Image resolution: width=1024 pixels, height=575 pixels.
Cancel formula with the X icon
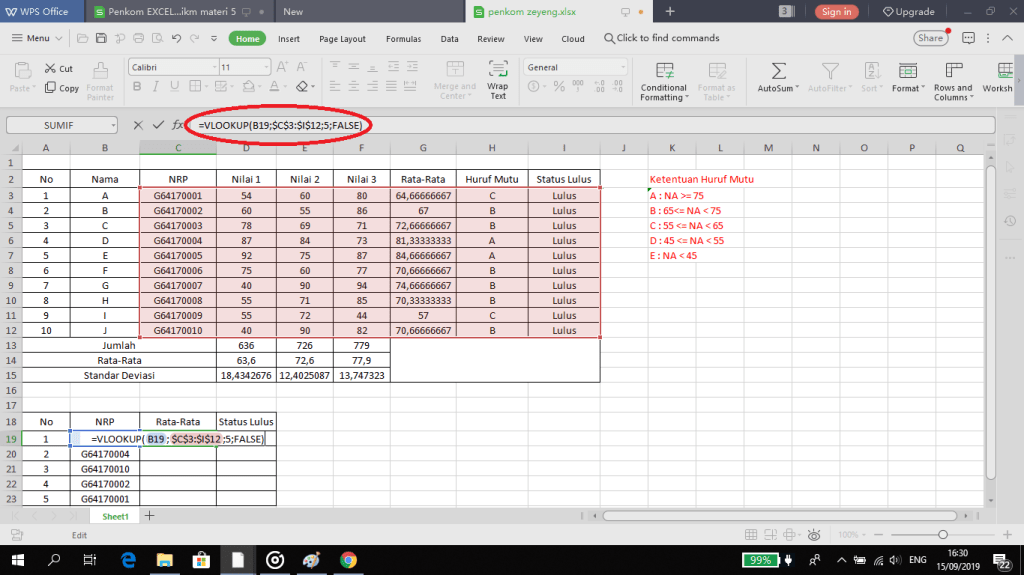tap(138, 125)
